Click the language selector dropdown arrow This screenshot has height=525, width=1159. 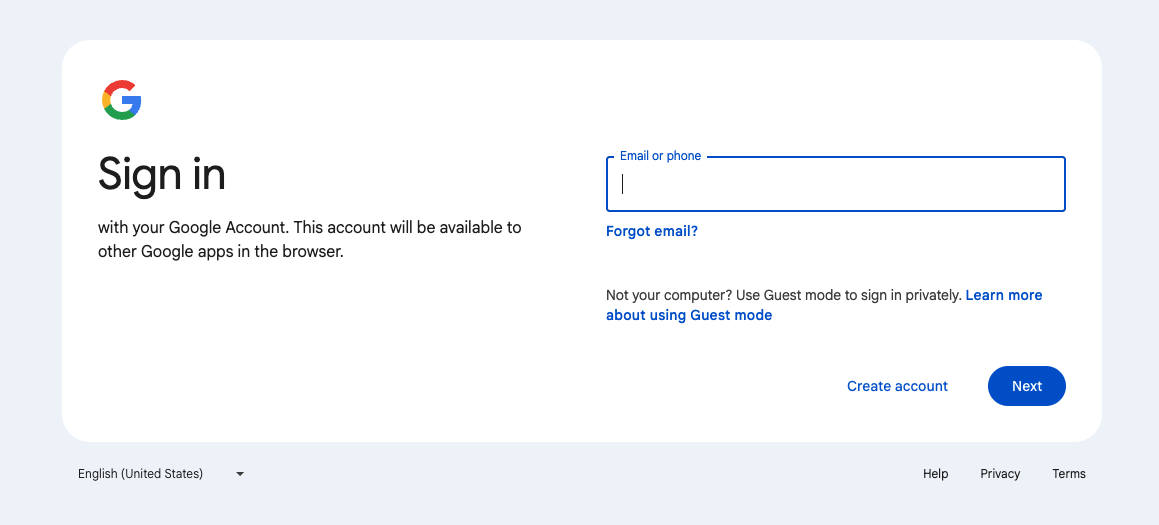pos(240,474)
